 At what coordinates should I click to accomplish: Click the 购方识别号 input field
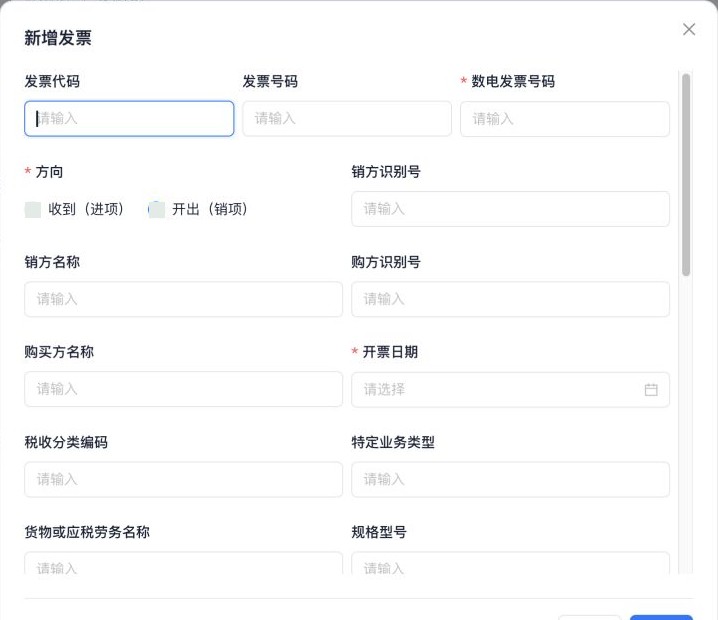510,299
